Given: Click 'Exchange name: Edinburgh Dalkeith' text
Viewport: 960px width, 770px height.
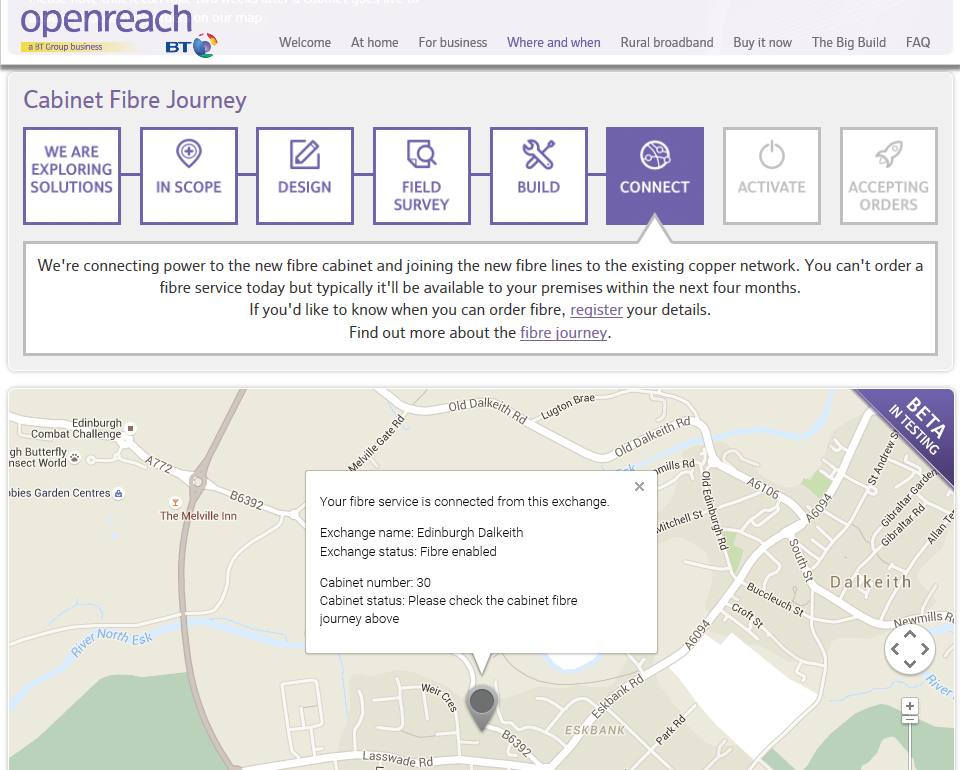Looking at the screenshot, I should pyautogui.click(x=421, y=533).
